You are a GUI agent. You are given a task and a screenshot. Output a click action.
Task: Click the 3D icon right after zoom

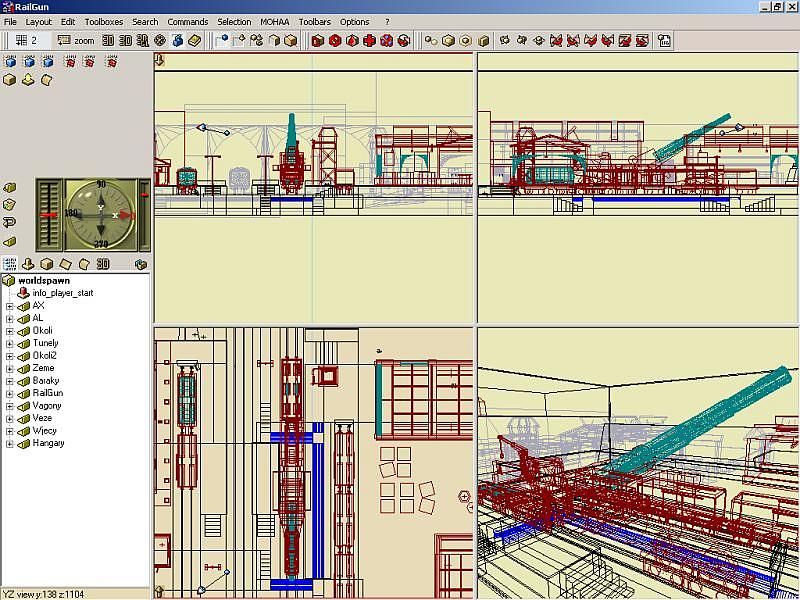coord(108,40)
